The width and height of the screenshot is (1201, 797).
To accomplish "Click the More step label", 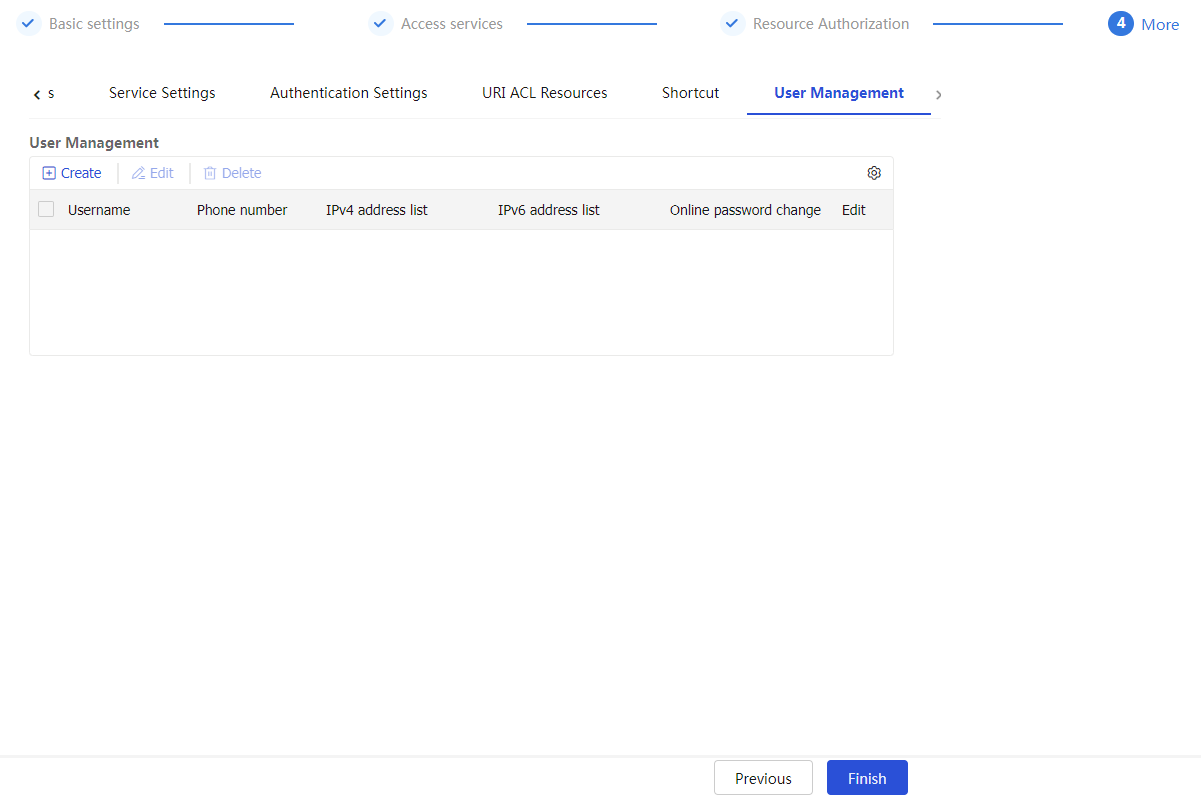I will 1160,24.
